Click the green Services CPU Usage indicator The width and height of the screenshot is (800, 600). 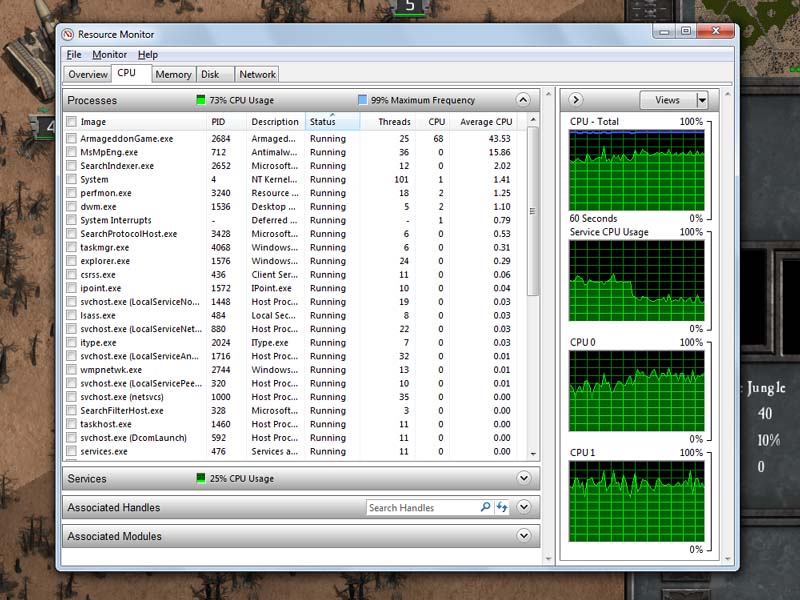(201, 479)
